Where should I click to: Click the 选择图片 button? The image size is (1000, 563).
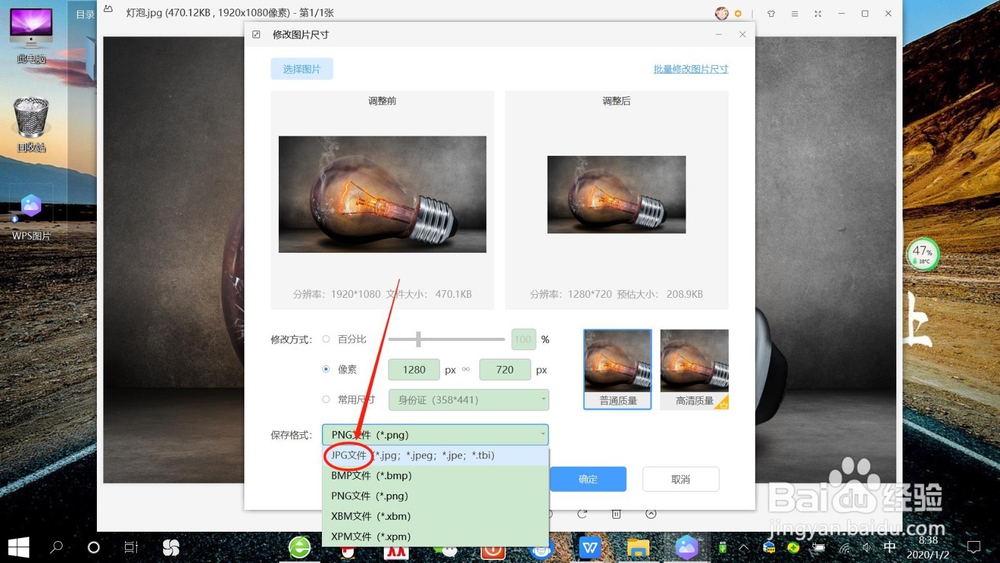click(302, 69)
